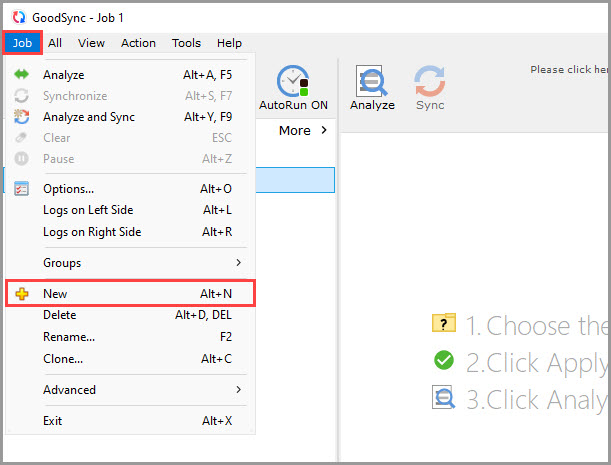
Task: Open the Action menu
Action: pyautogui.click(x=138, y=43)
